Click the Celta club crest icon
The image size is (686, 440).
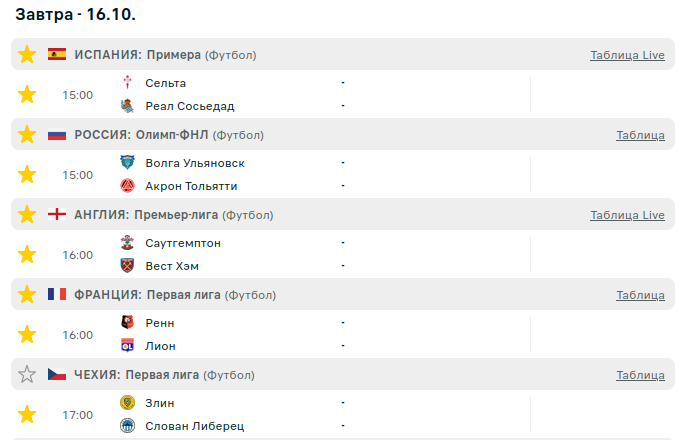point(127,83)
